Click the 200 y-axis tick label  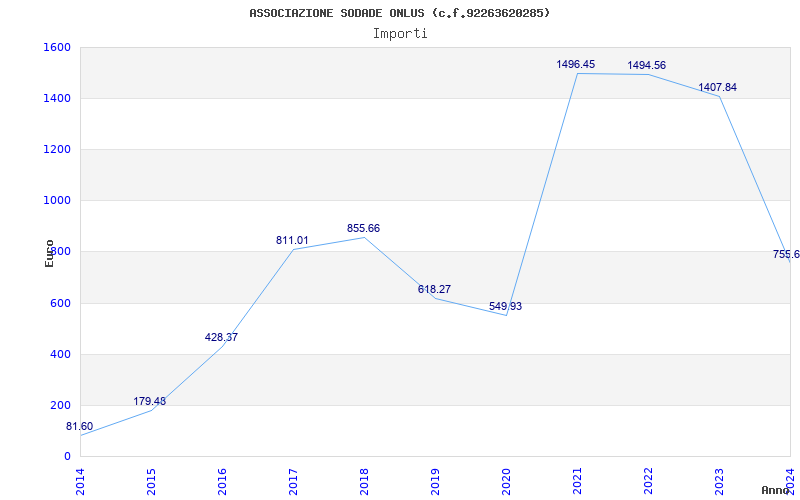point(61,405)
